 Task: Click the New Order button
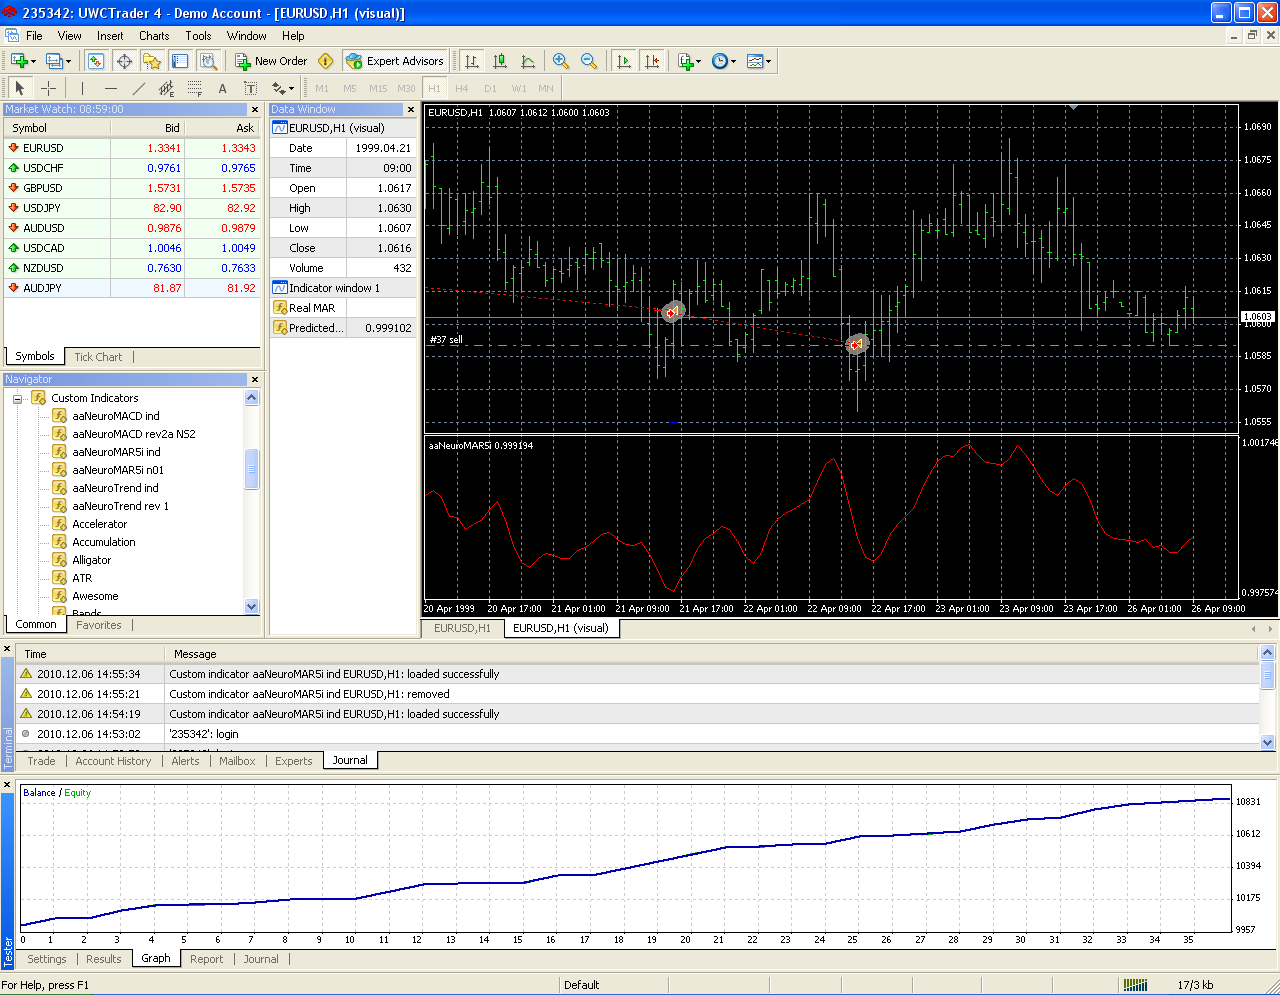click(271, 61)
